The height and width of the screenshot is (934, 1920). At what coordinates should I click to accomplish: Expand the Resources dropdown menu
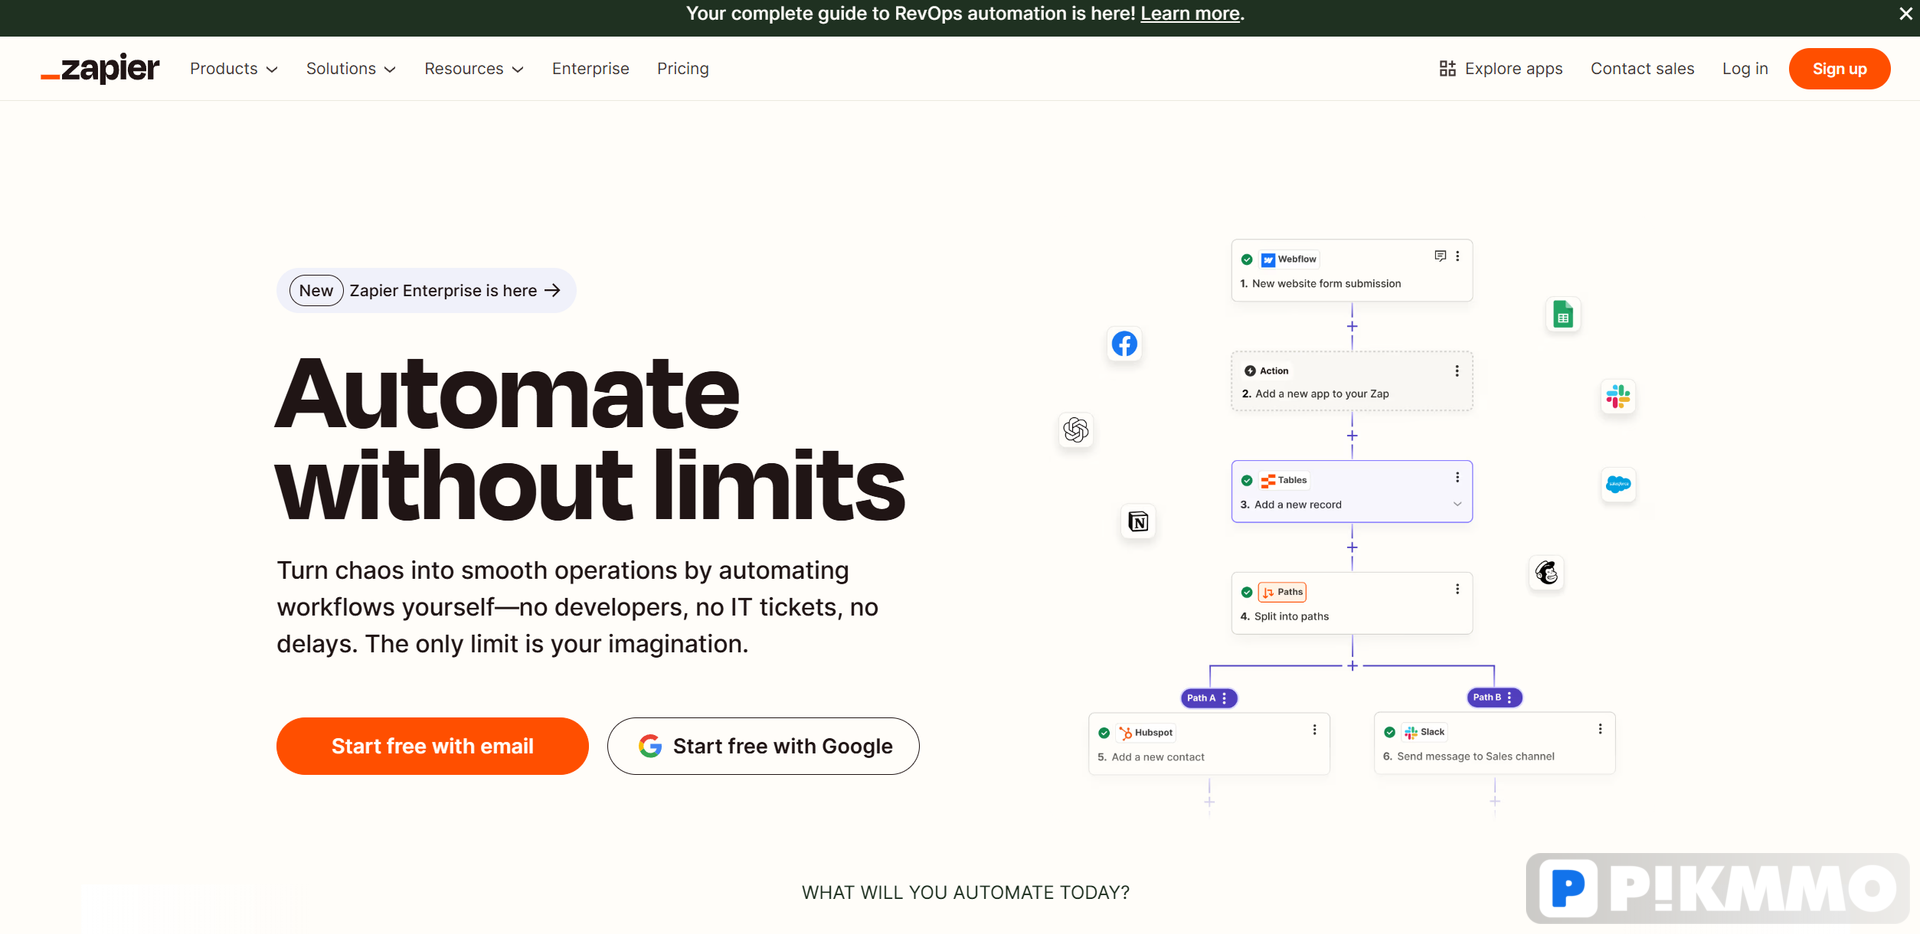[x=474, y=69]
